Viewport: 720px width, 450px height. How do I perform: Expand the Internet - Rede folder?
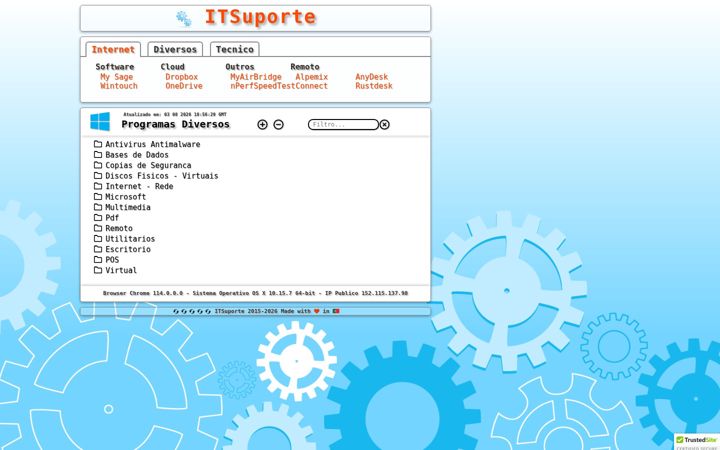coord(139,186)
